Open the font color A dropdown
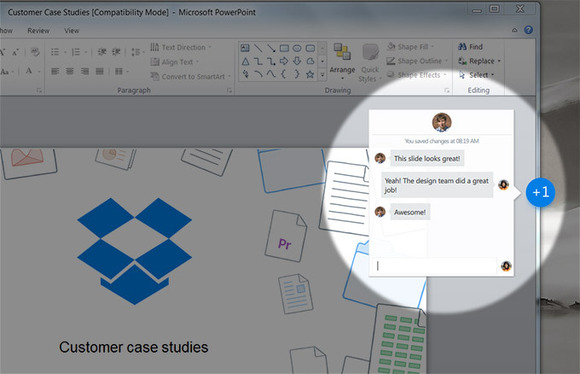Image resolution: width=580 pixels, height=374 pixels. [38, 71]
